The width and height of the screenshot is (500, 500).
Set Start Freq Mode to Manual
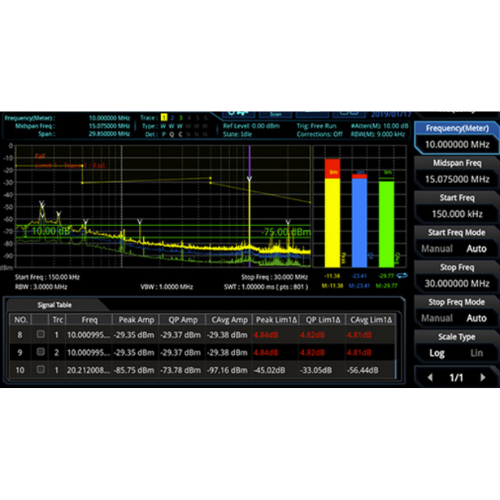pos(437,249)
